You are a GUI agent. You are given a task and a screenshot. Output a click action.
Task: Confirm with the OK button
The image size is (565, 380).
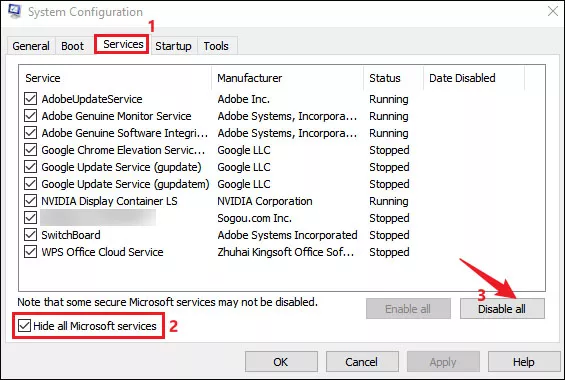(x=281, y=362)
